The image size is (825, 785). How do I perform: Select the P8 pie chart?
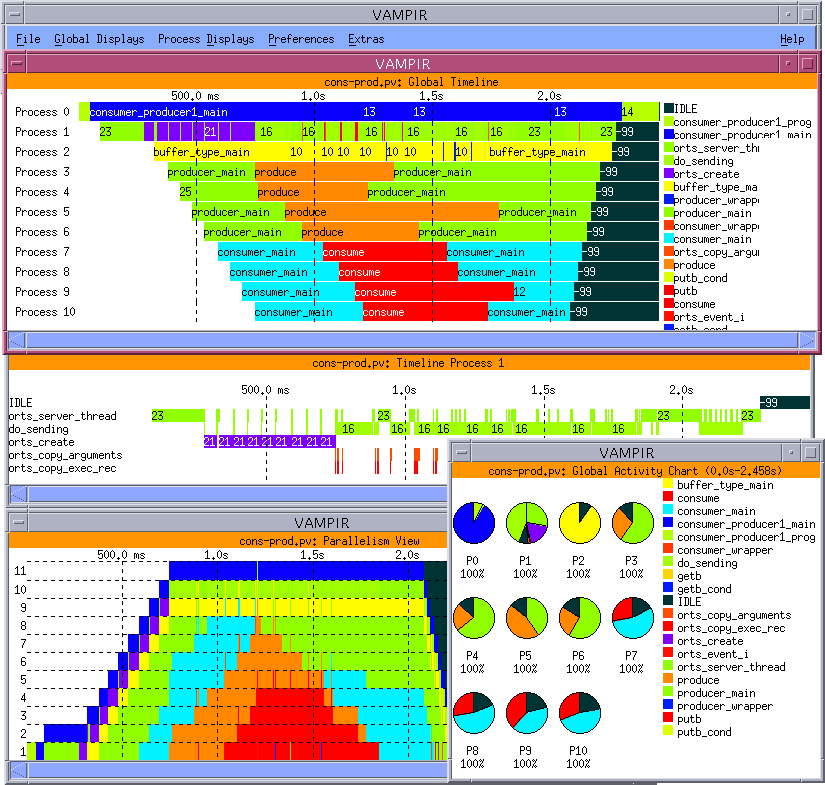coord(474,713)
